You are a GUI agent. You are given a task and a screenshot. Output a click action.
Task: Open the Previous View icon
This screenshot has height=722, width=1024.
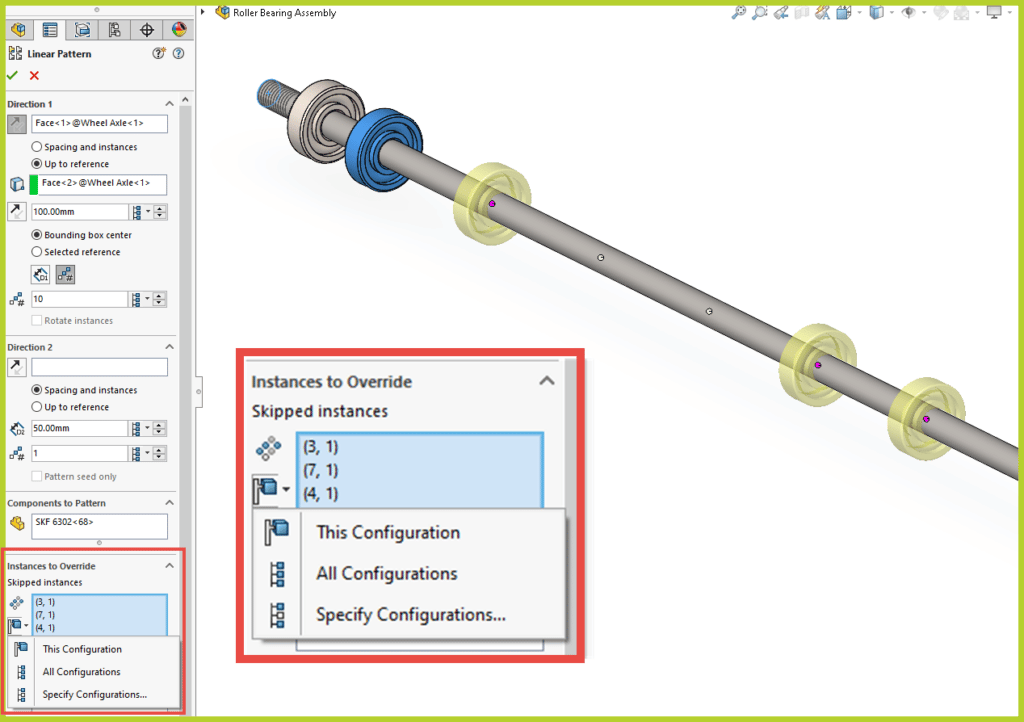pos(781,13)
